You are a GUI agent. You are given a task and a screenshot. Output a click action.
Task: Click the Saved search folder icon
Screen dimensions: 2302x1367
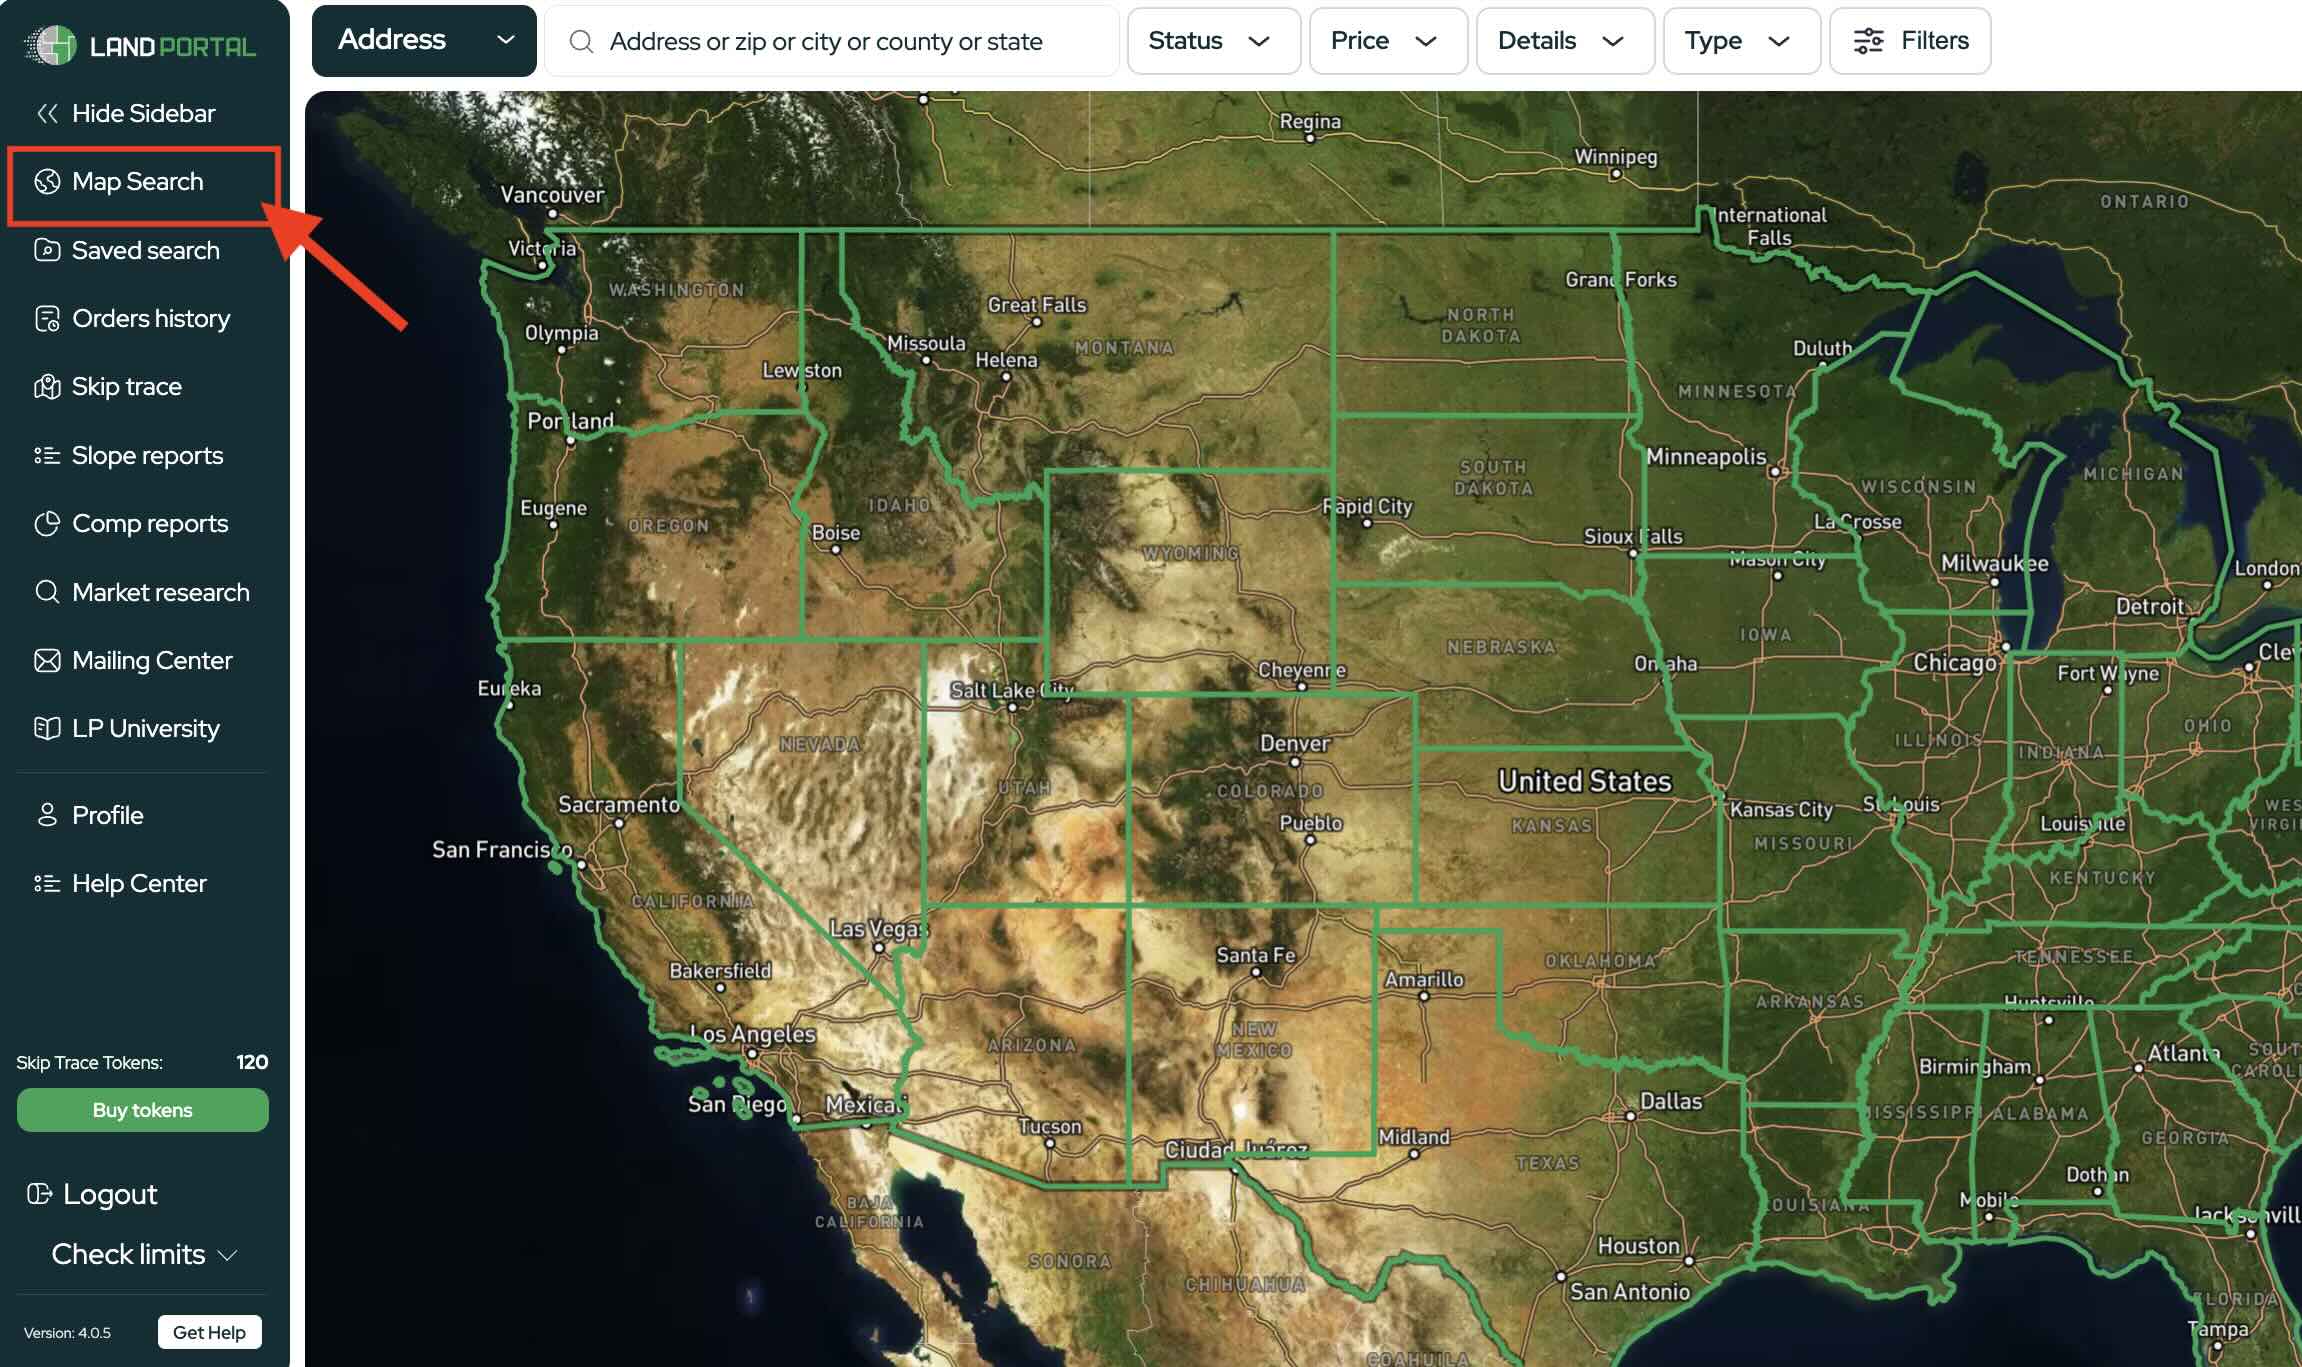coord(47,250)
